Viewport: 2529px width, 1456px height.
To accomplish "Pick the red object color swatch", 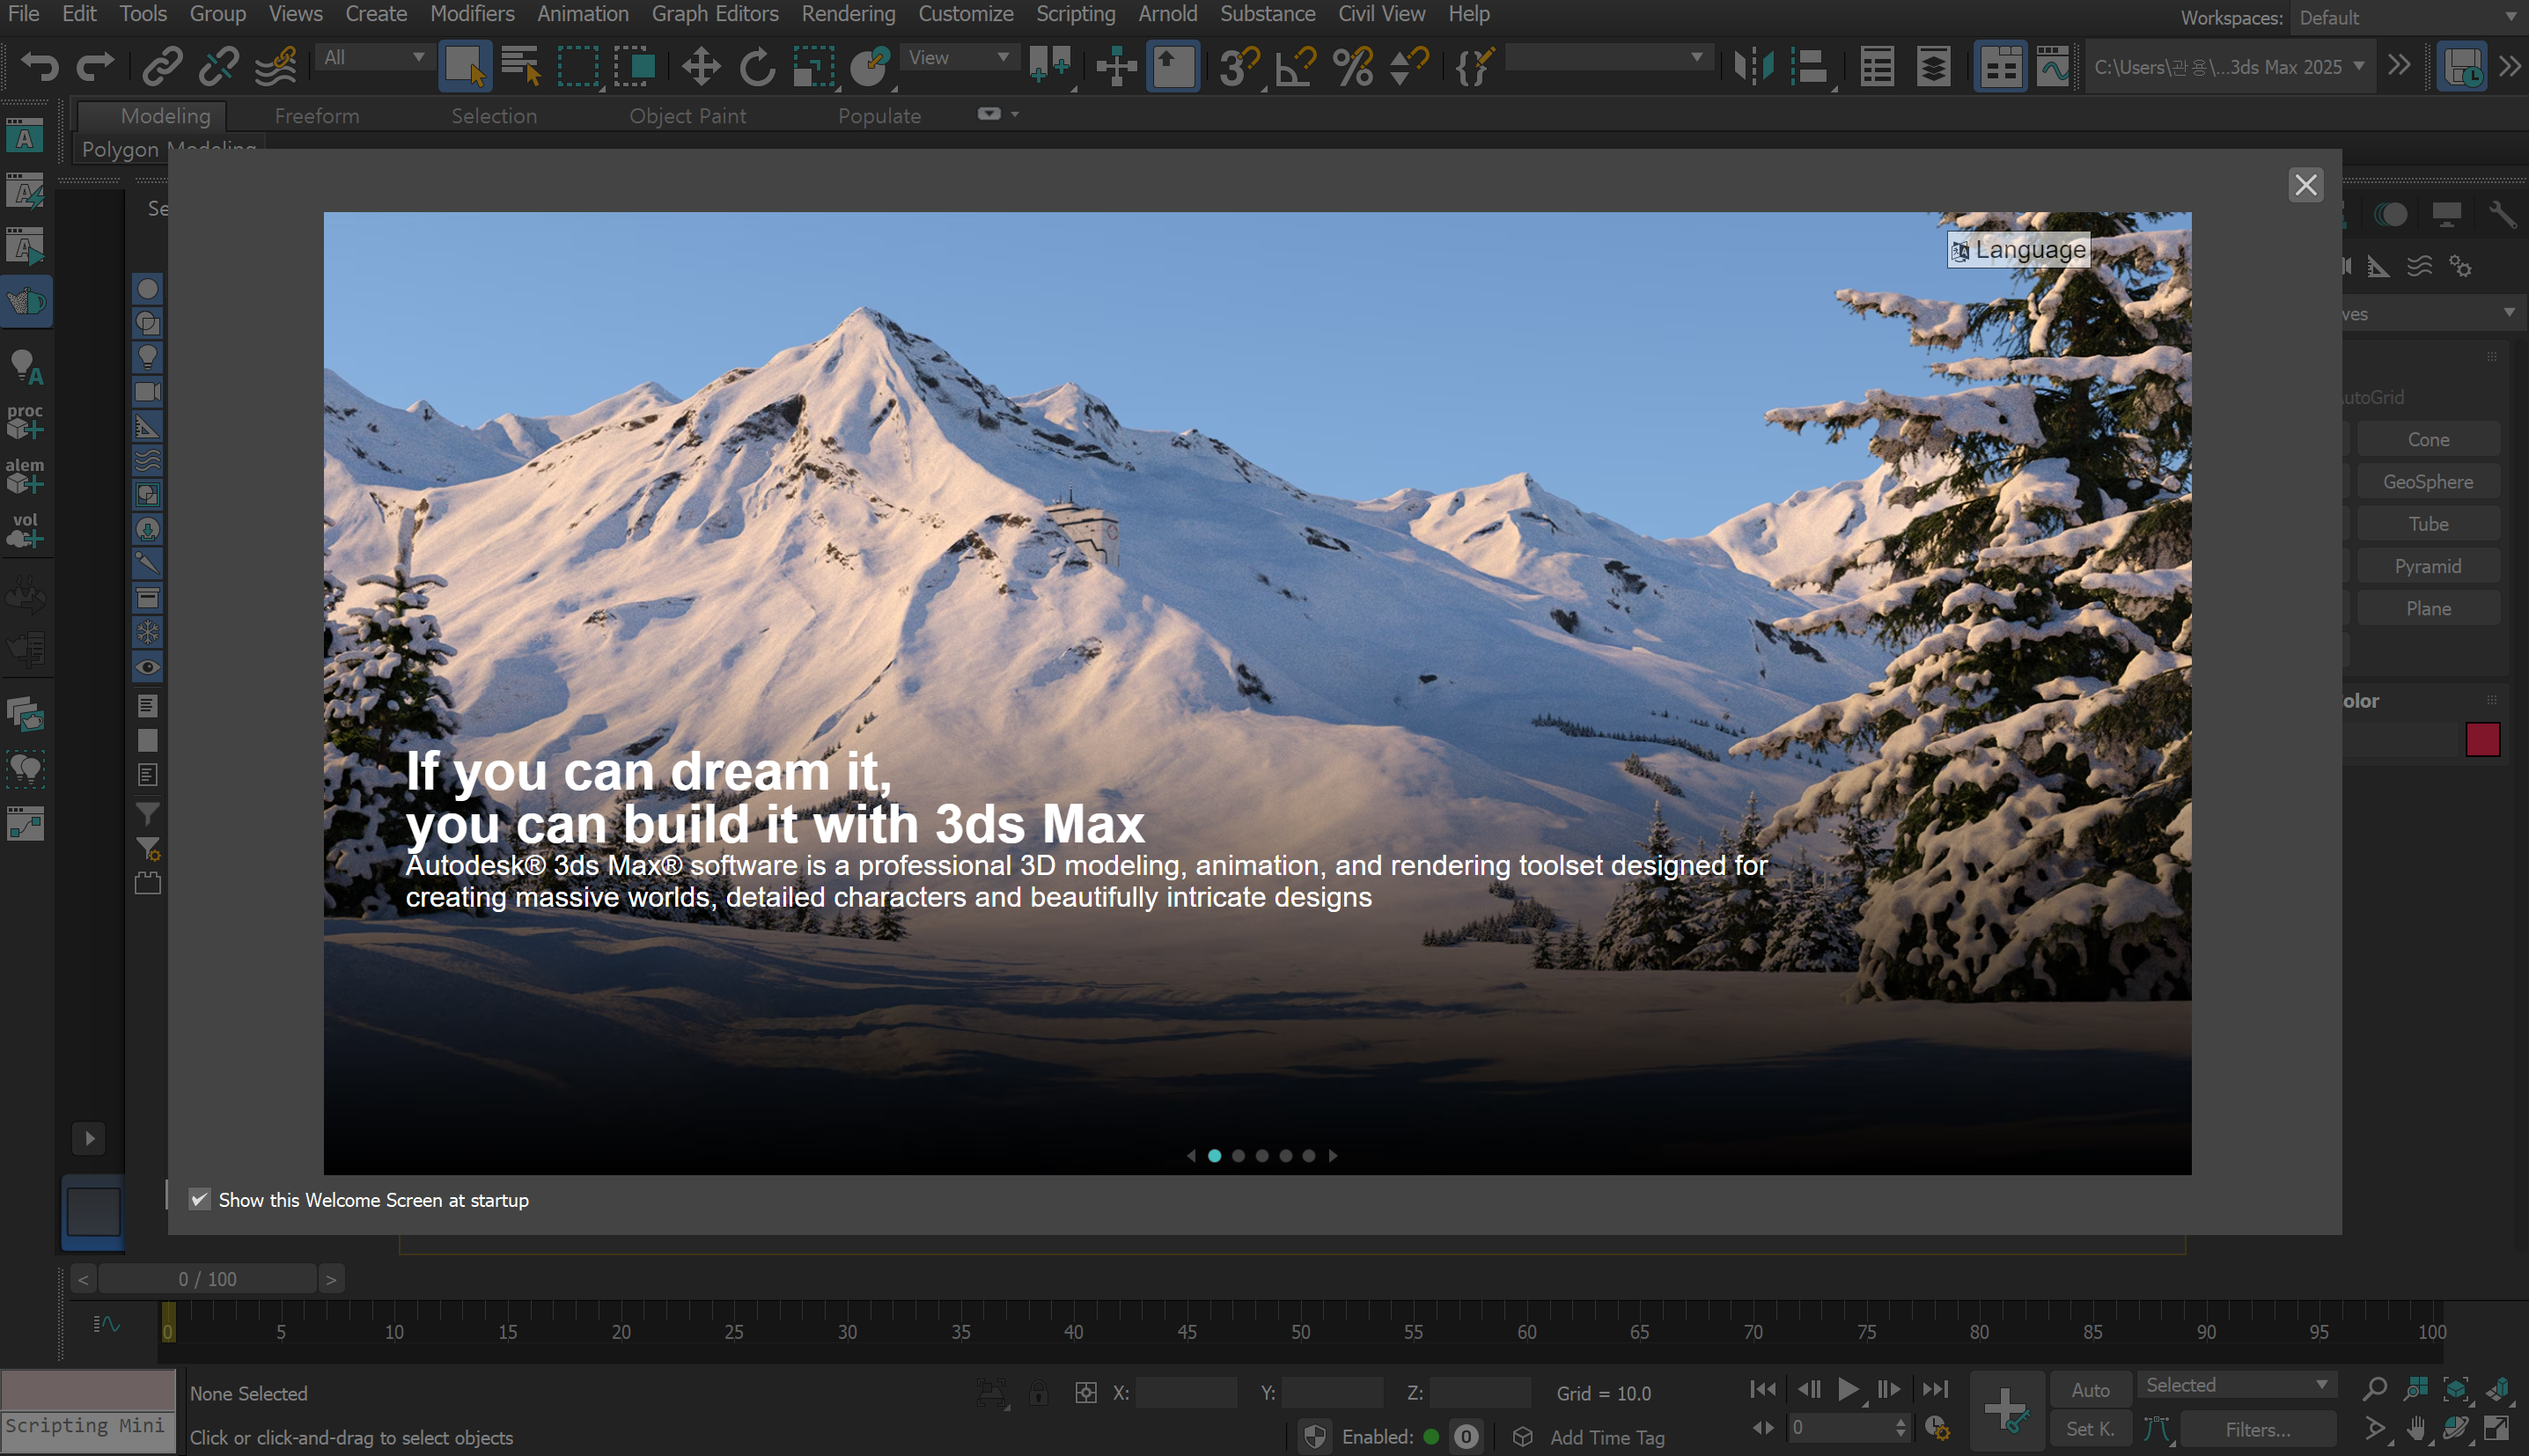I will 2482,740.
